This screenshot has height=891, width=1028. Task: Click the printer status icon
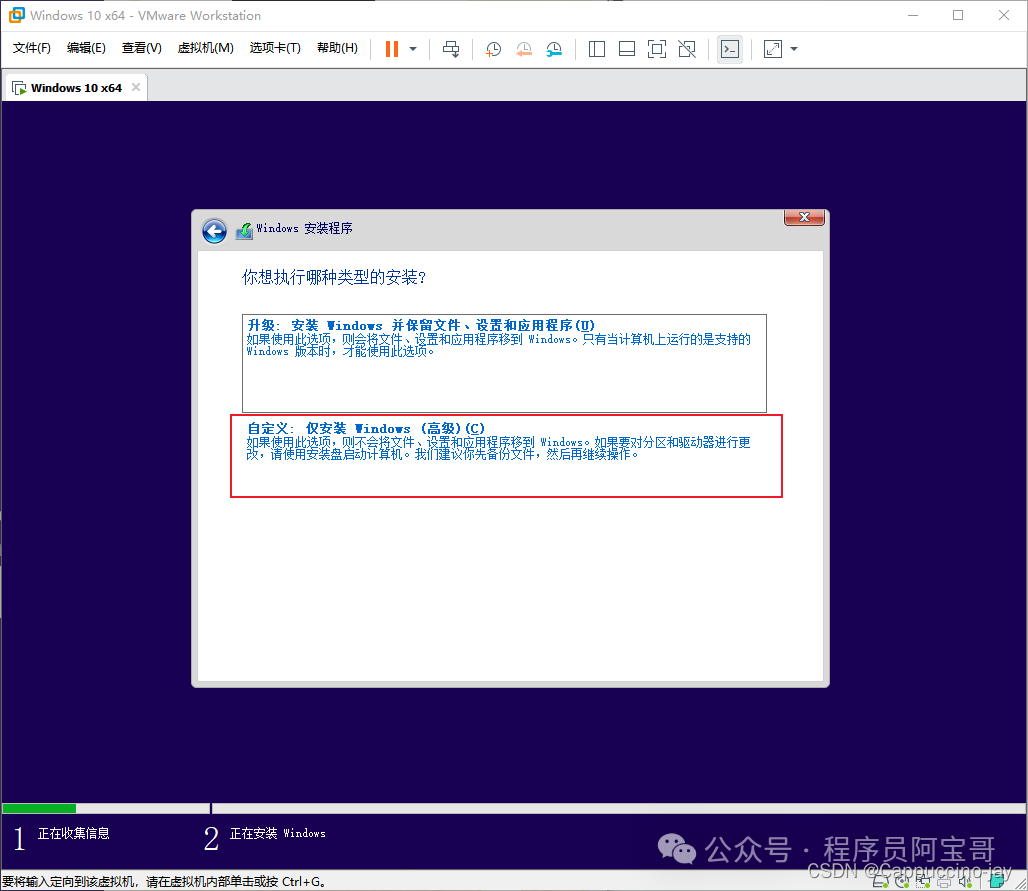944,882
